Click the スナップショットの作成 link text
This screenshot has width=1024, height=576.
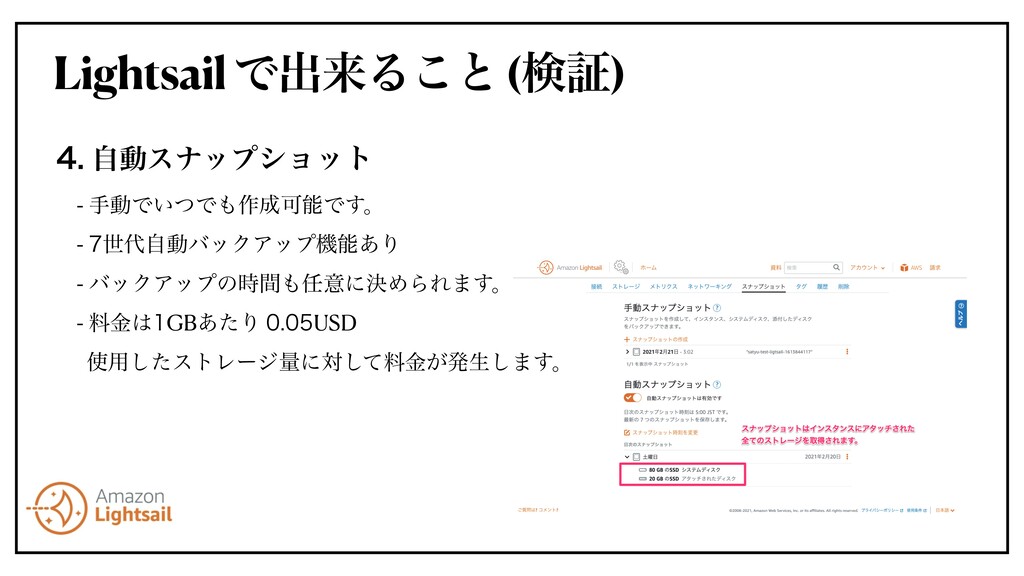pos(660,340)
